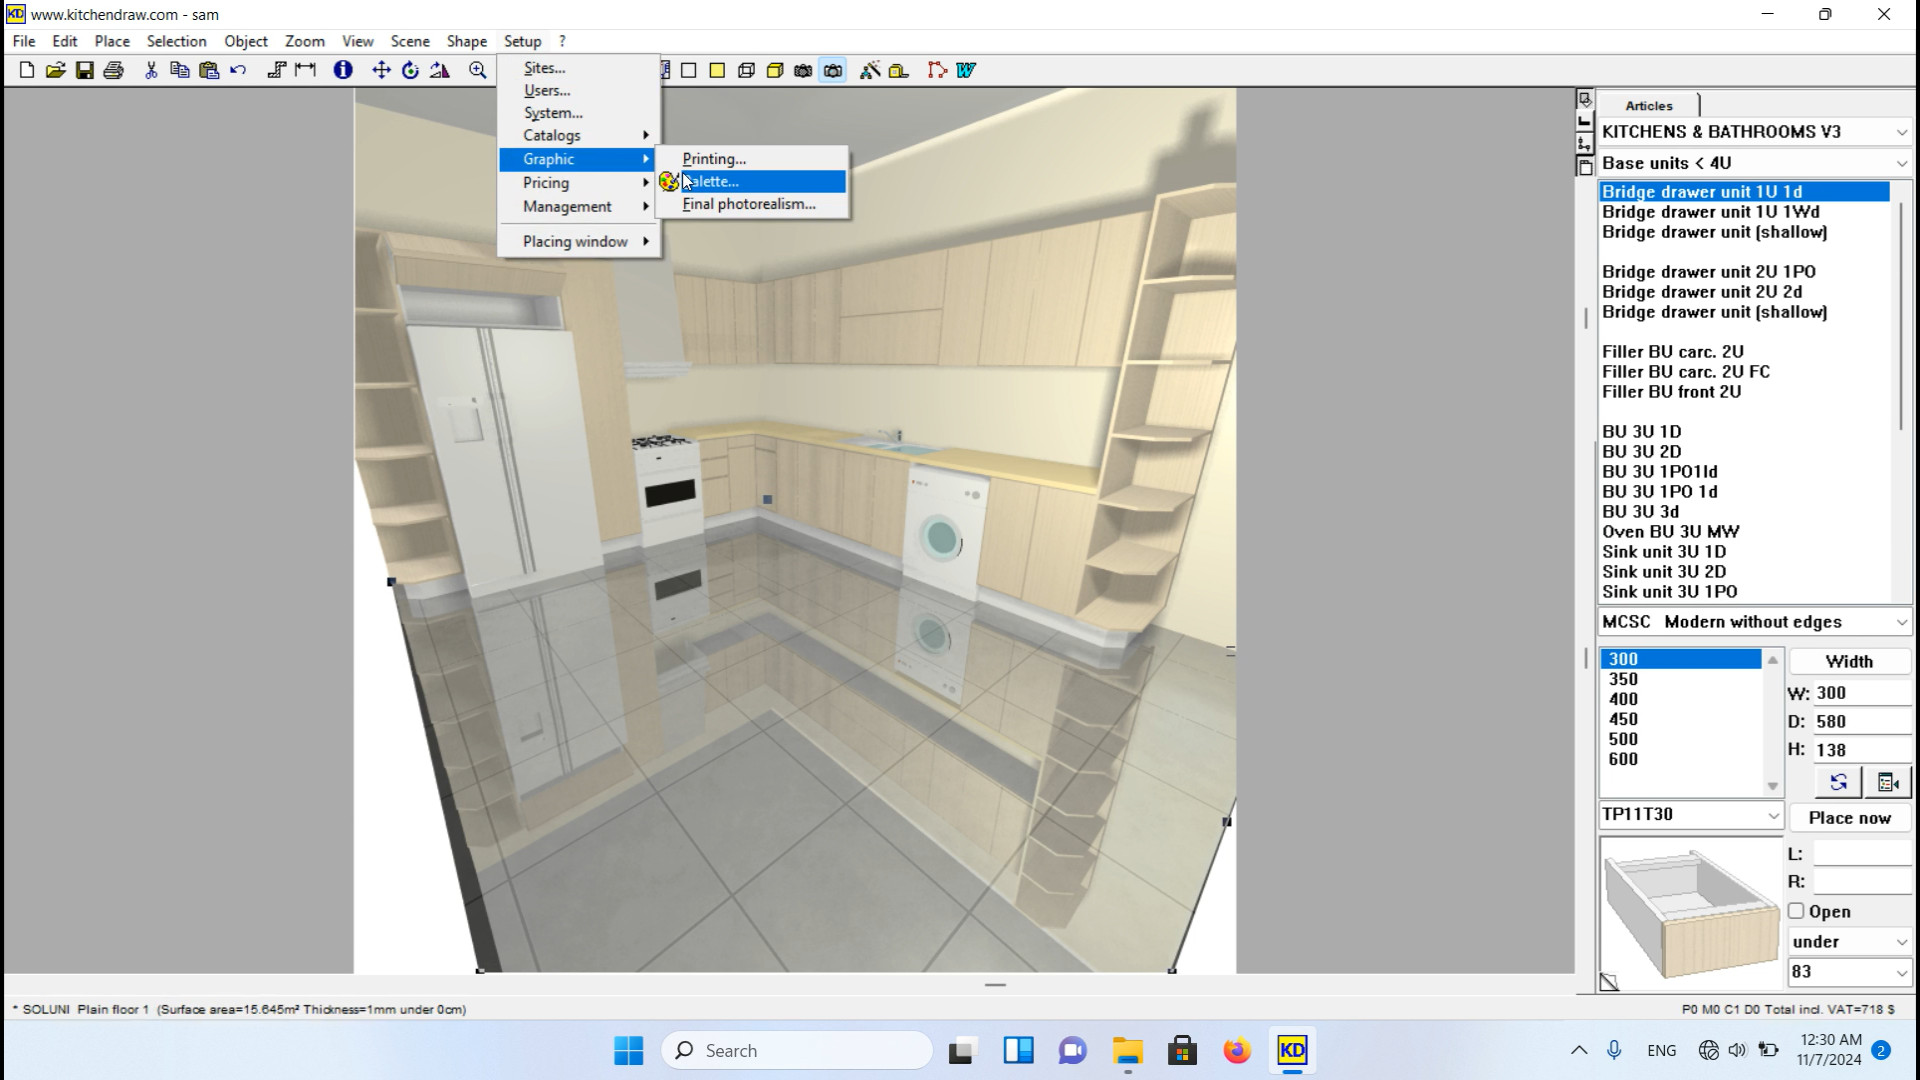Click the blue Information icon
Viewport: 1920px width, 1080px height.
[x=343, y=70]
